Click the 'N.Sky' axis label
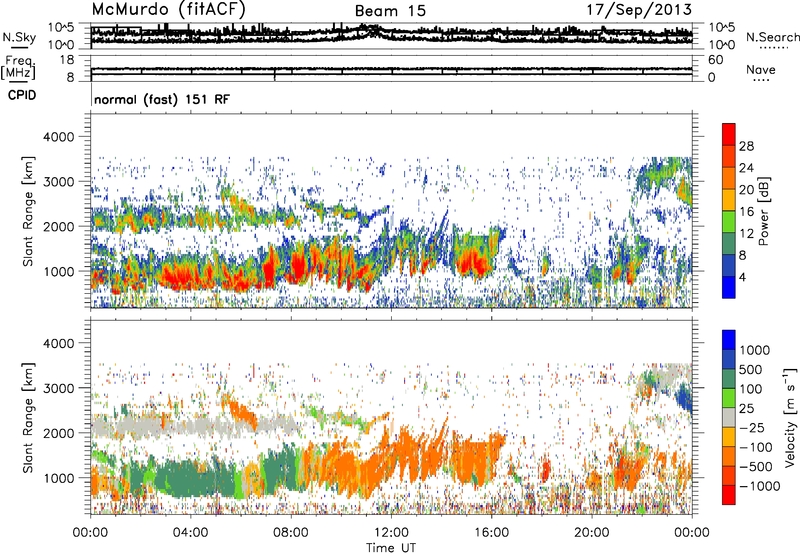The height and width of the screenshot is (554, 800). [19, 37]
